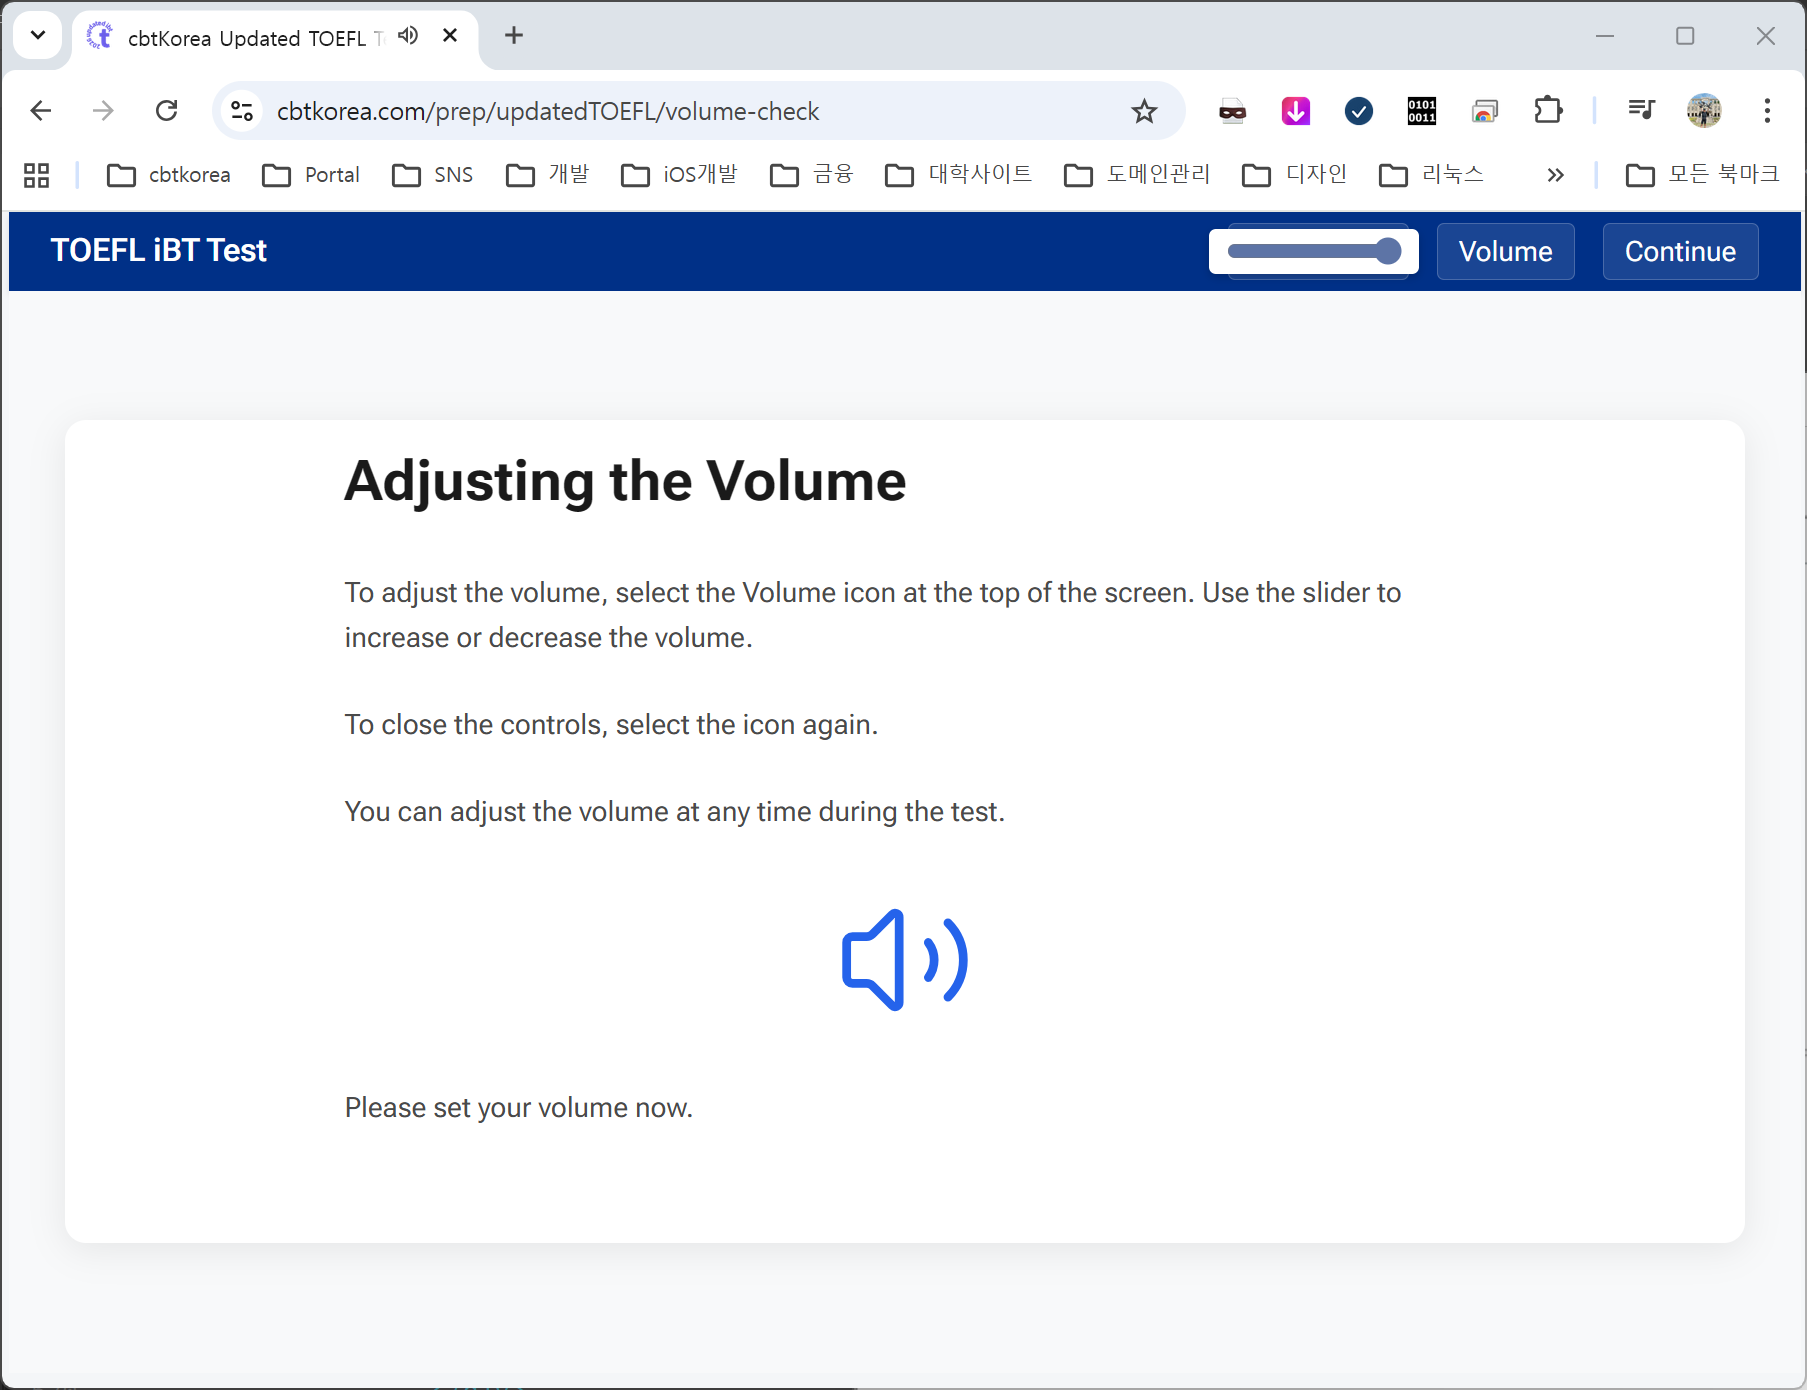View site information left of URL
This screenshot has height=1390, width=1807.
click(x=242, y=111)
